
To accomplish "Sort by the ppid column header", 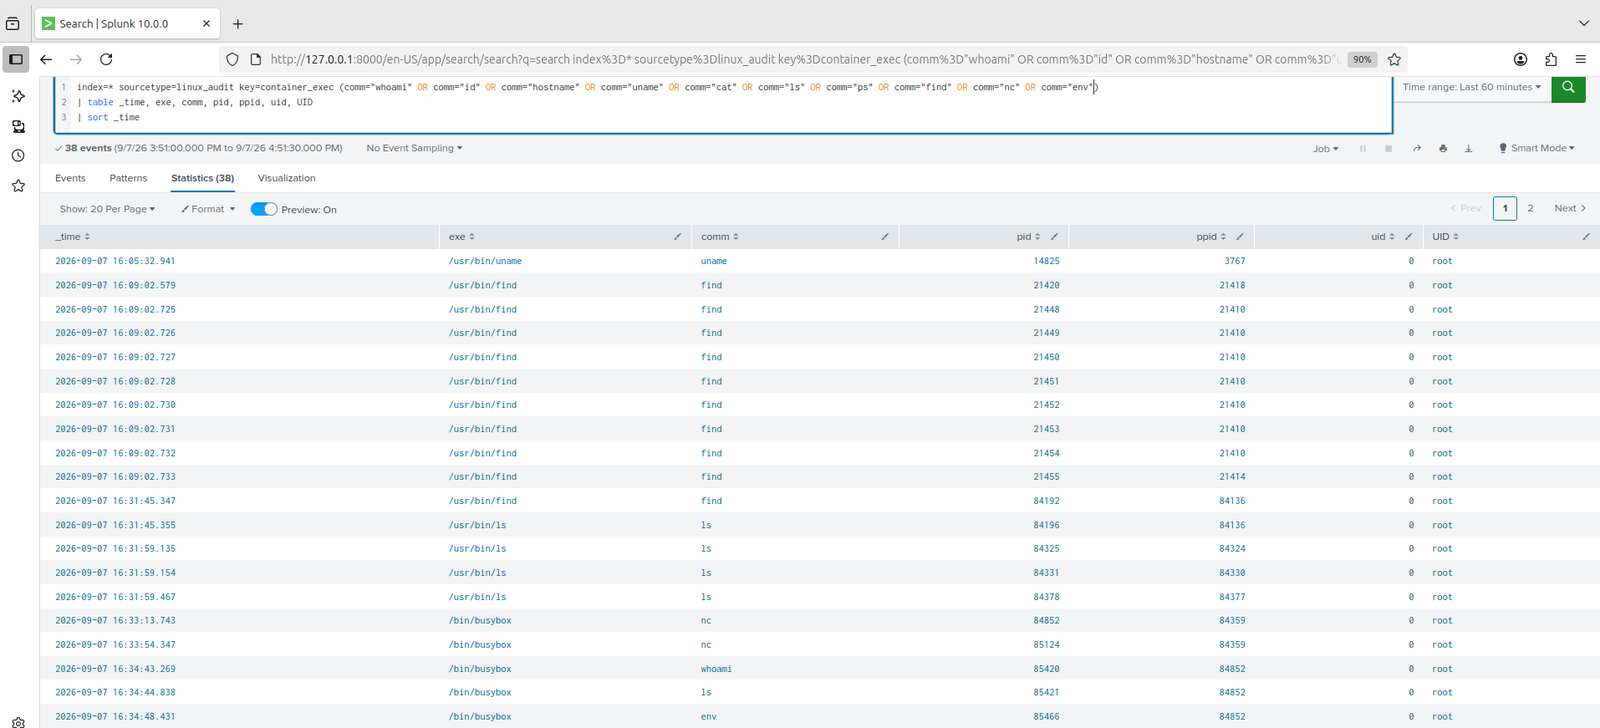I will click(x=1211, y=237).
